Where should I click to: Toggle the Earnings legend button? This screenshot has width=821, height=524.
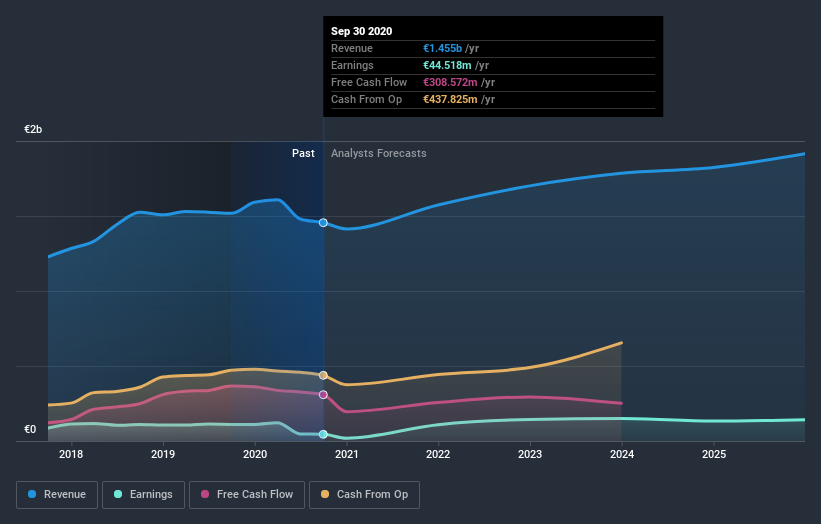[143, 495]
